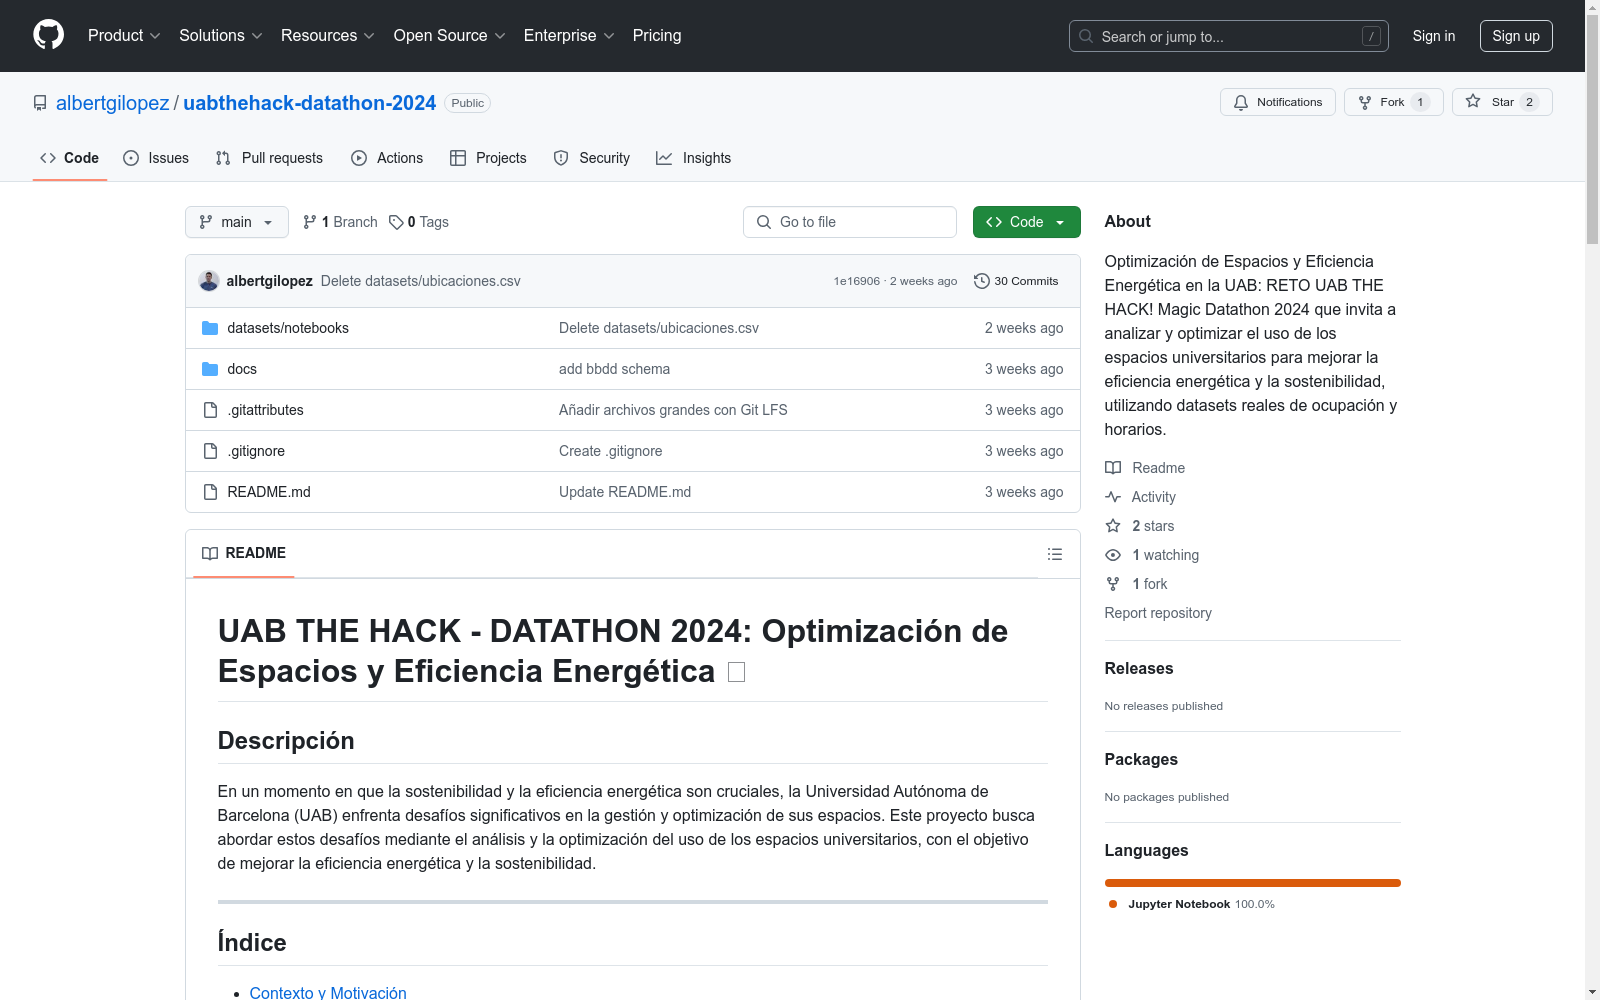Viewport: 1600px width, 1000px height.
Task: Expand the Solutions menu
Action: 221,36
